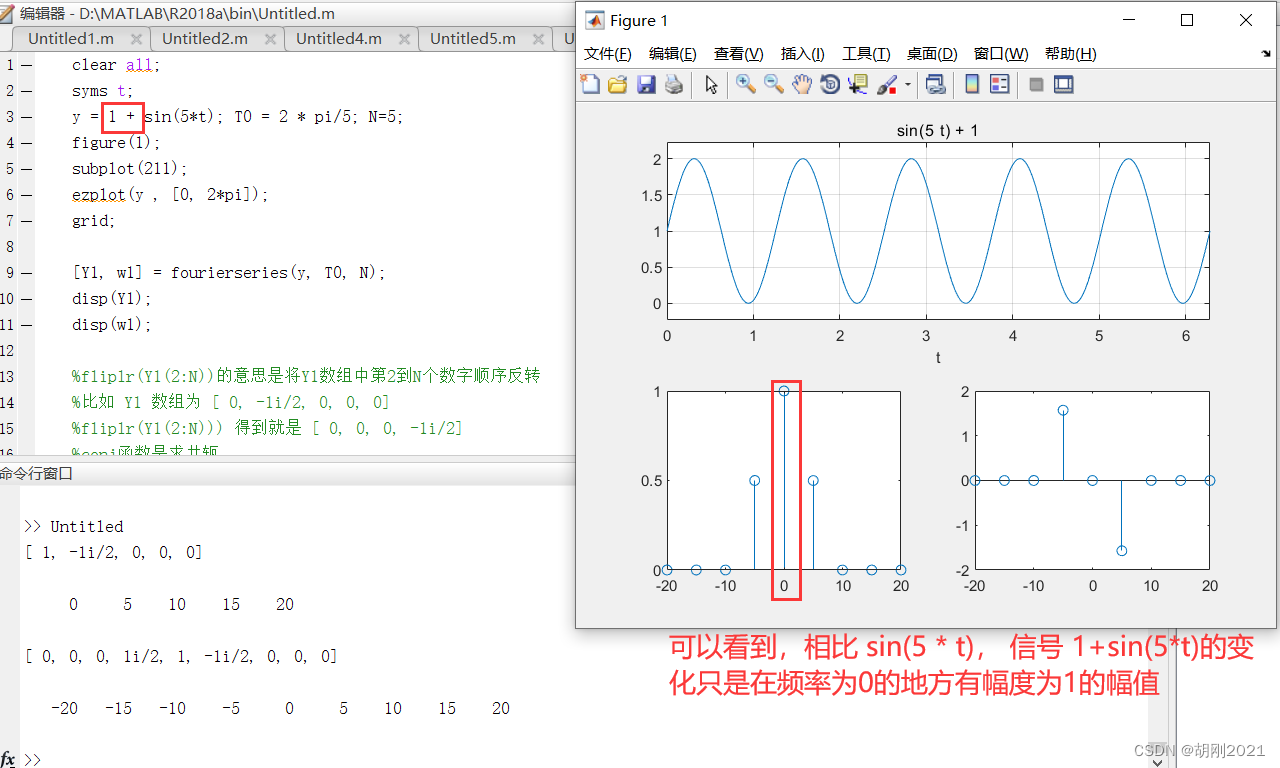Set a breakpoint on line 3 dash
The image size is (1280, 768).
click(x=26, y=117)
